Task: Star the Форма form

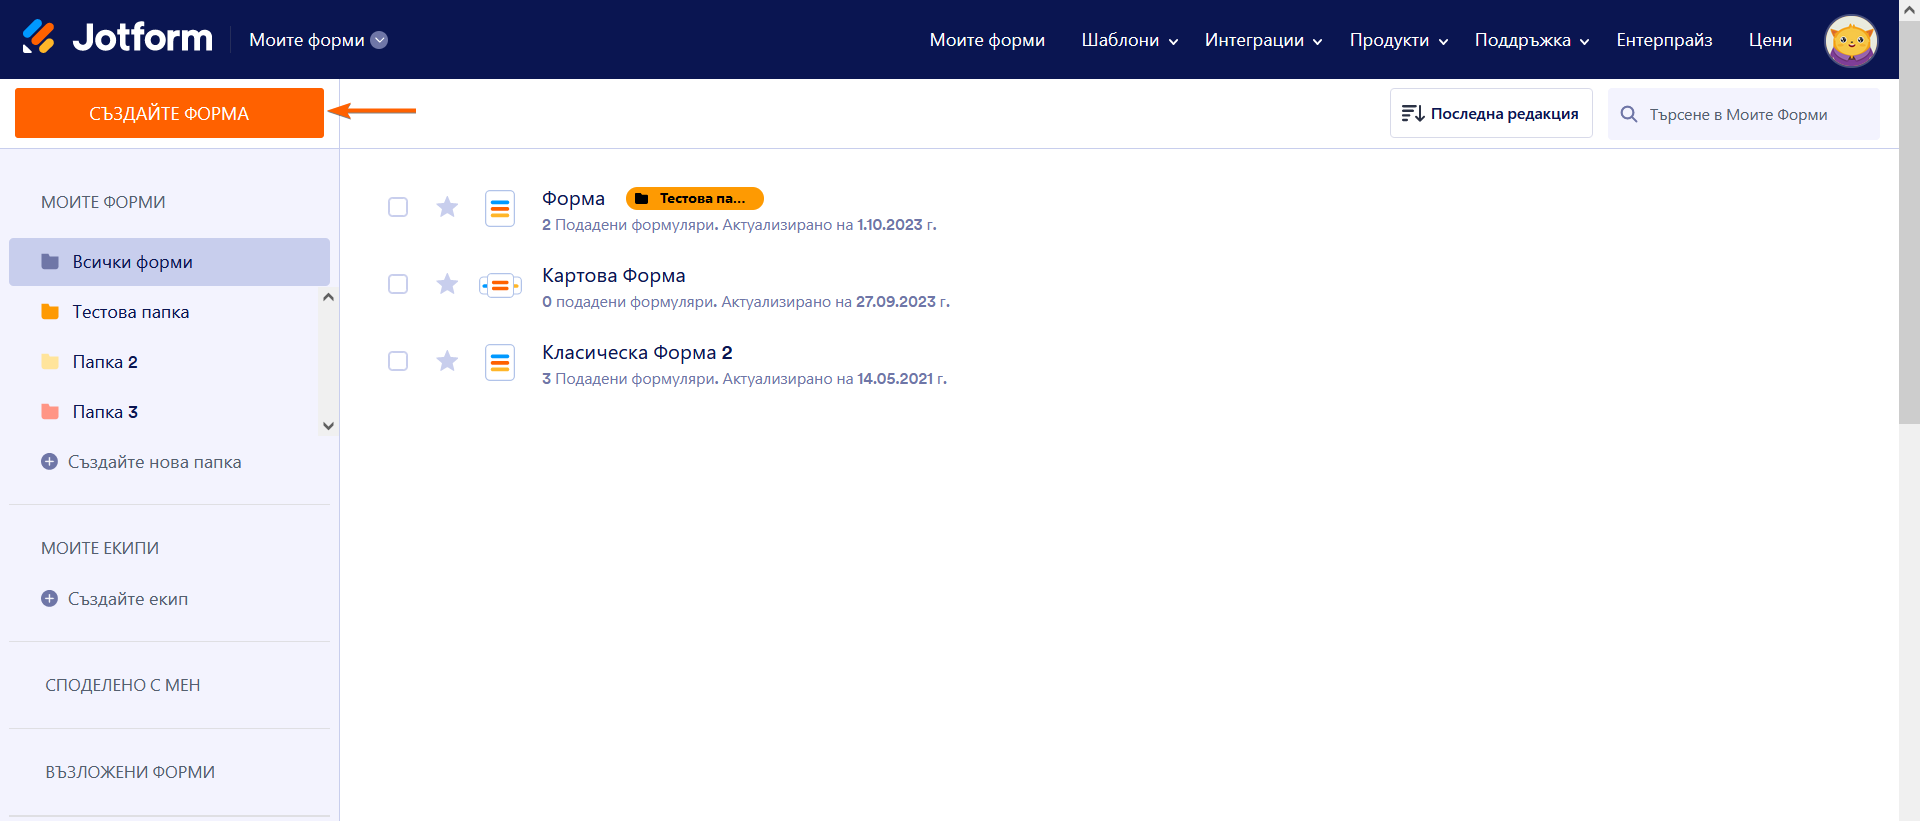Action: tap(447, 207)
